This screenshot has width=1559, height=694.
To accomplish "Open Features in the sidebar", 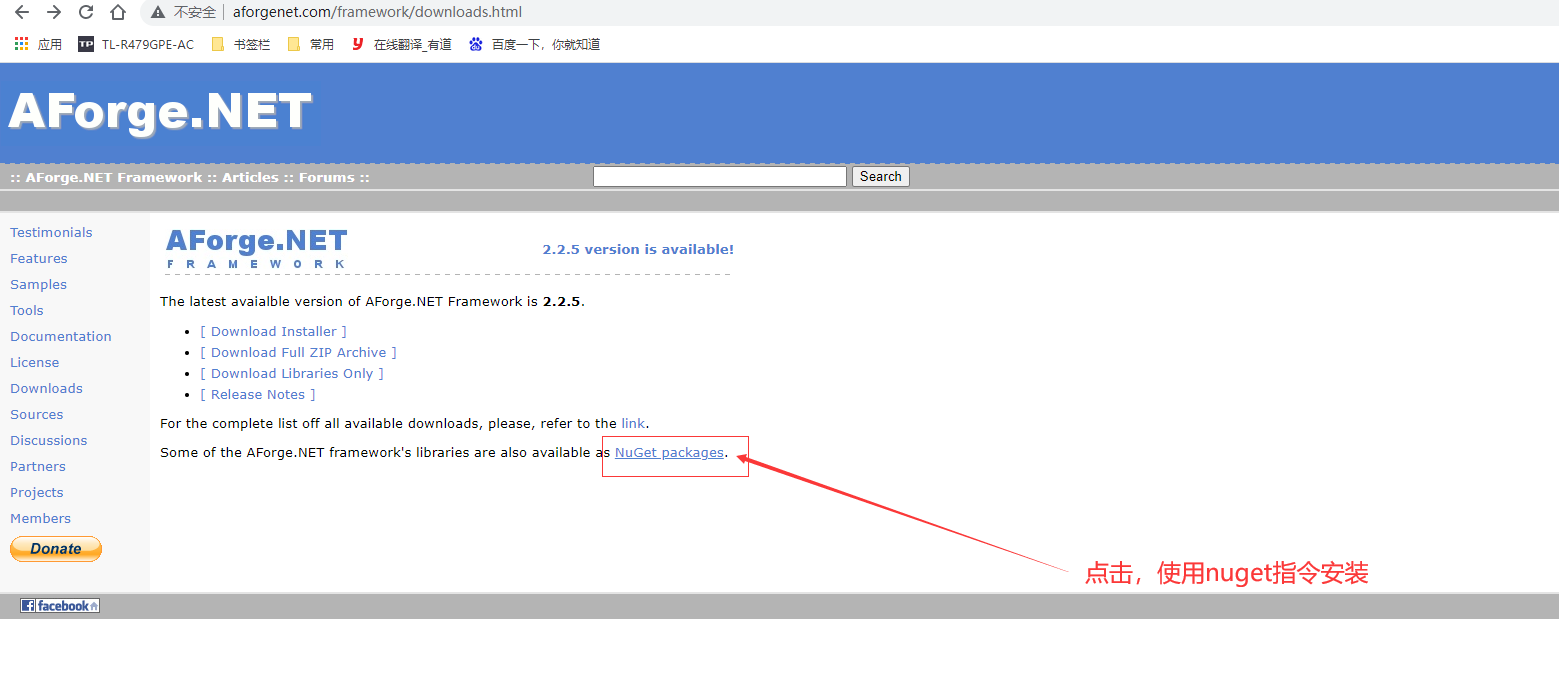I will 39,258.
